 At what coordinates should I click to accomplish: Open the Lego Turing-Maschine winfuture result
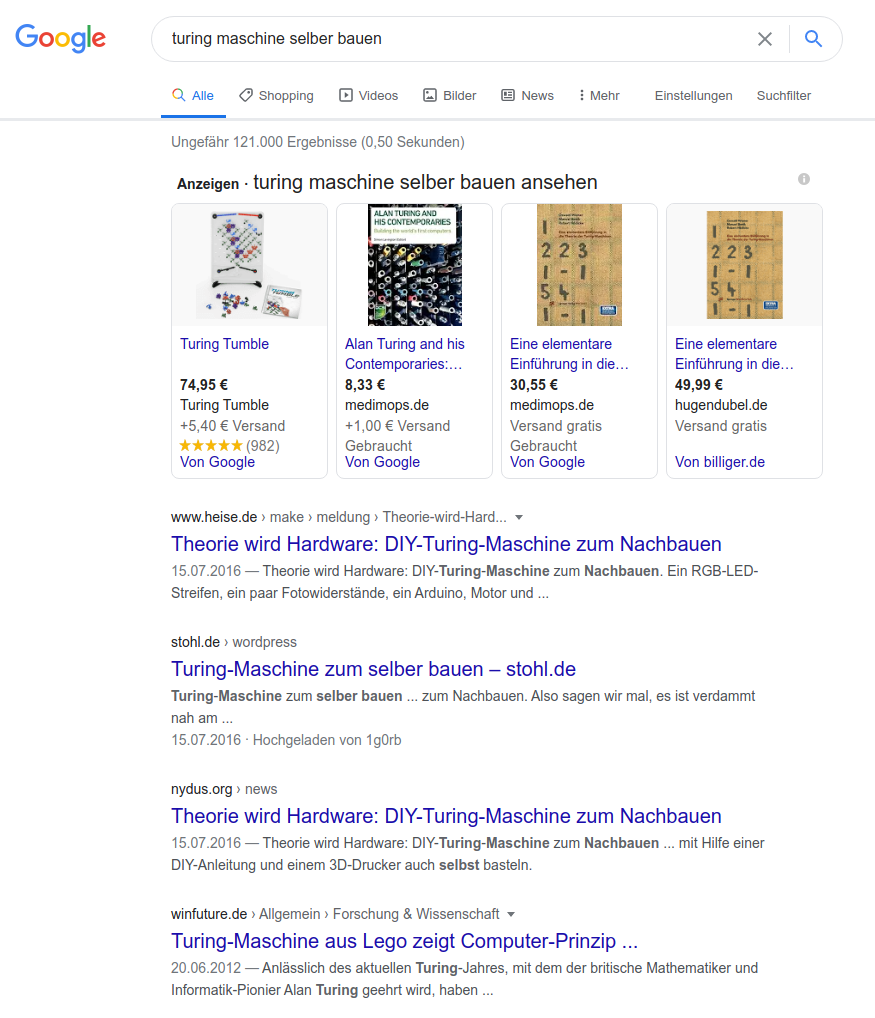(404, 941)
